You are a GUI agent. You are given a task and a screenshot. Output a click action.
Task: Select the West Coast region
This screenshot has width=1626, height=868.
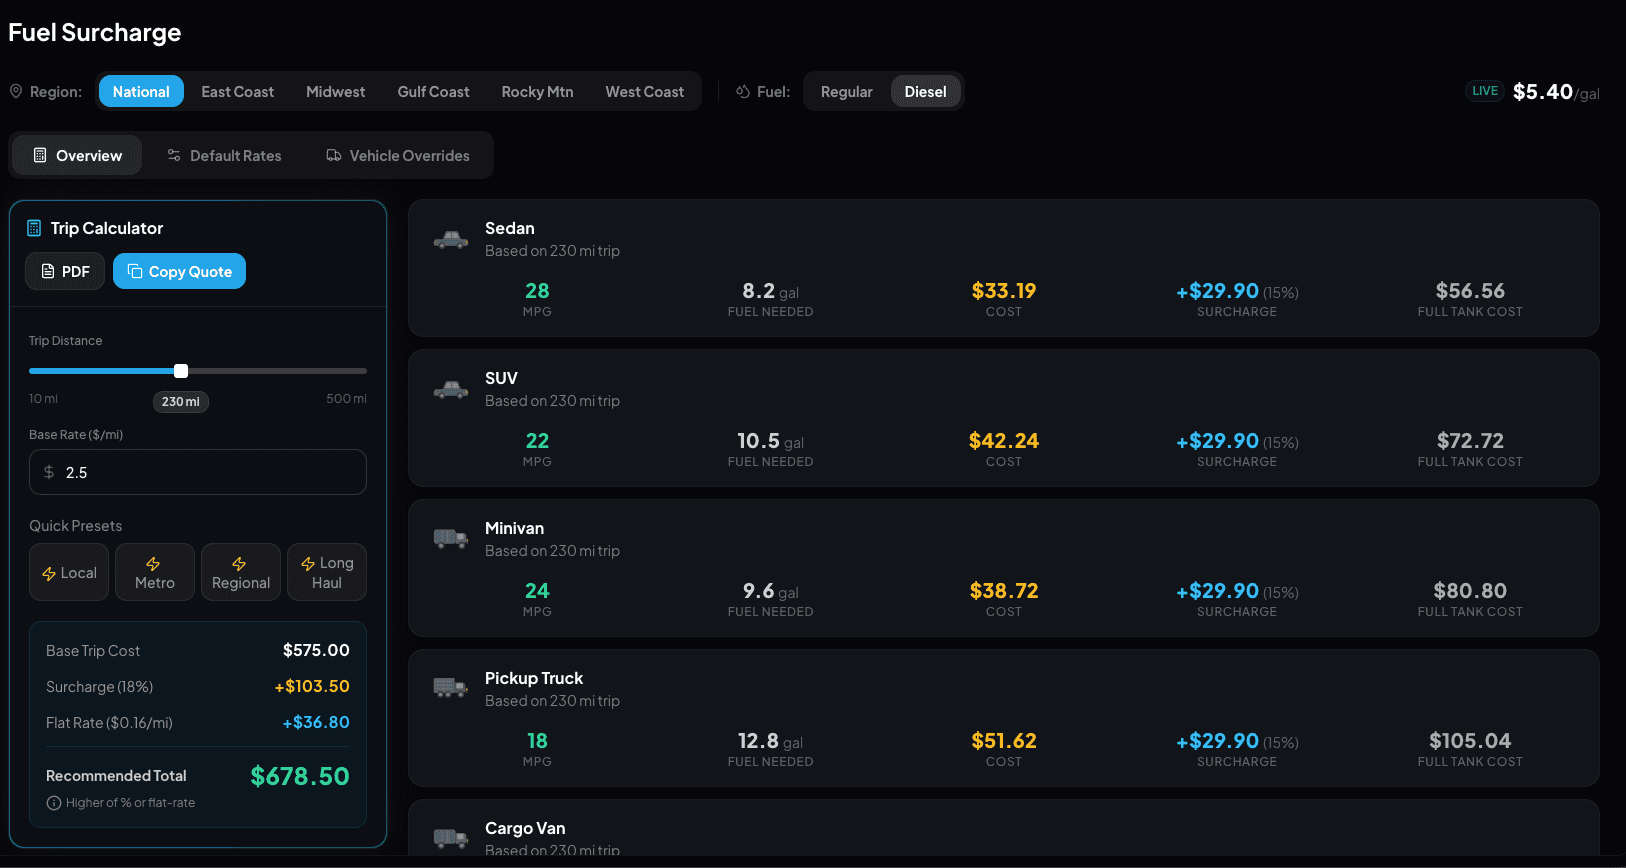click(x=644, y=91)
